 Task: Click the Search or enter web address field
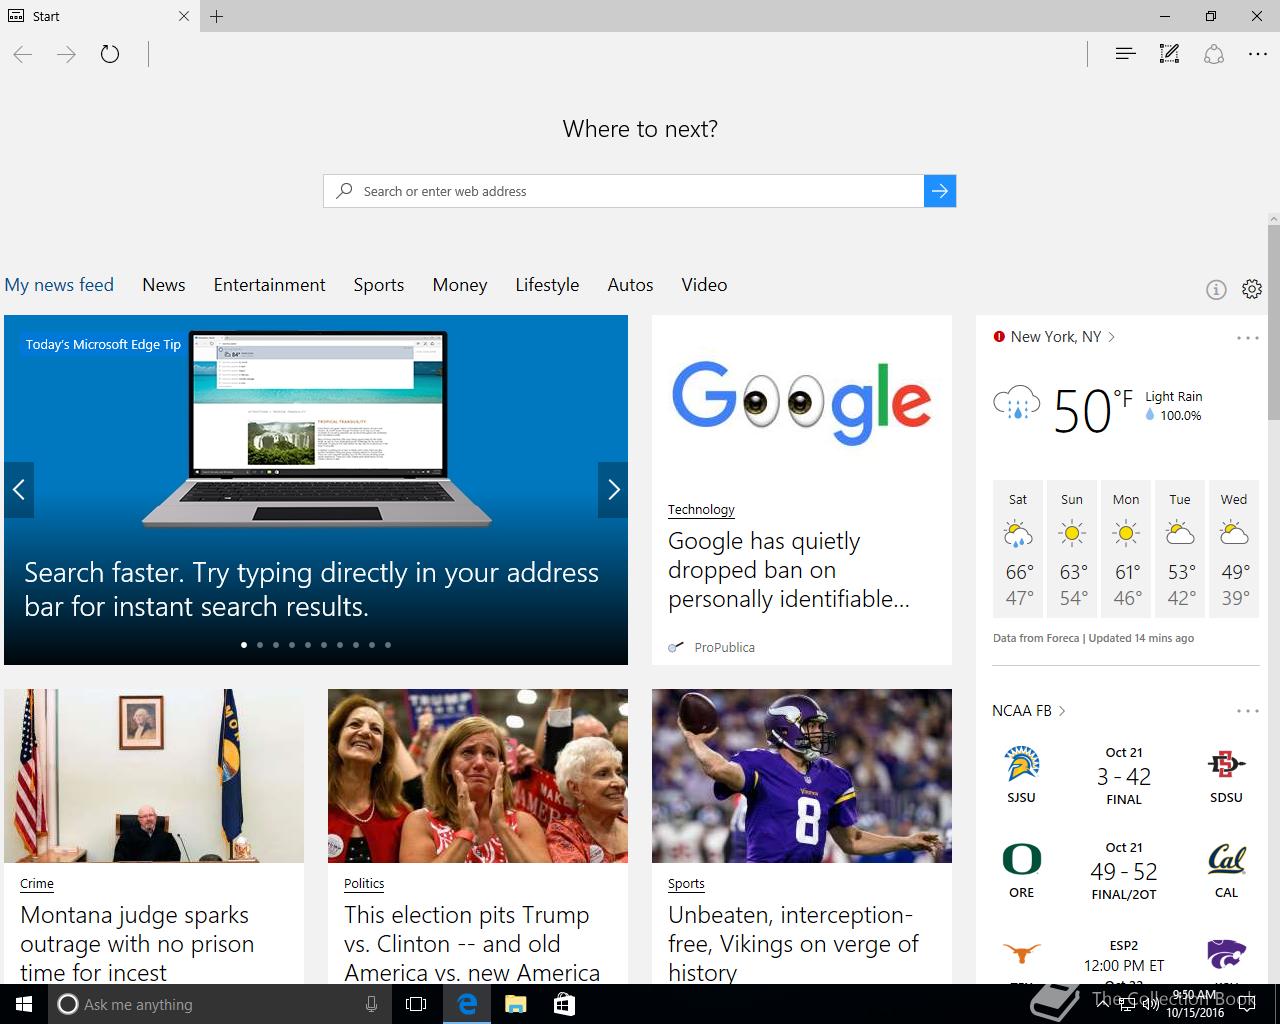624,191
